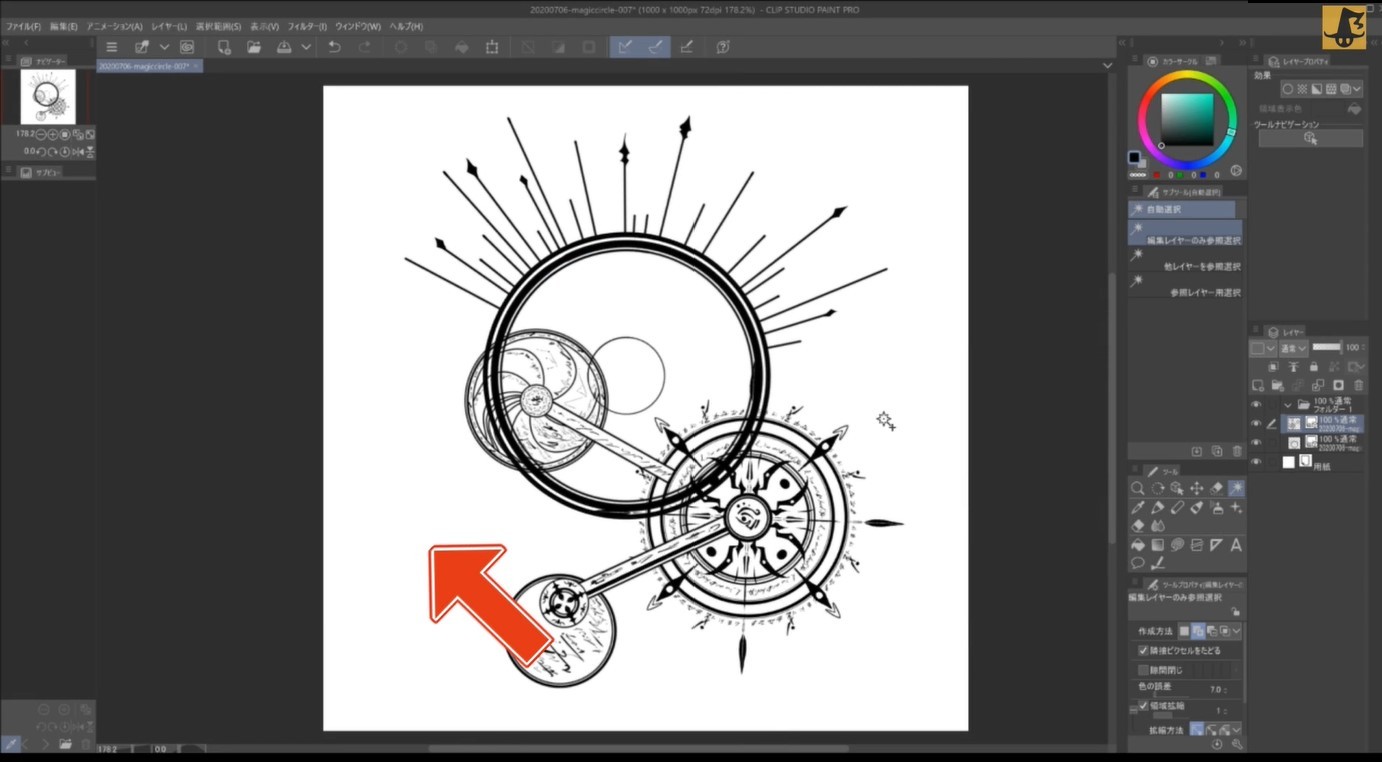Expand the 拡縮方法 options dropdown
Screen dimensions: 1382x762
pyautogui.click(x=1237, y=730)
